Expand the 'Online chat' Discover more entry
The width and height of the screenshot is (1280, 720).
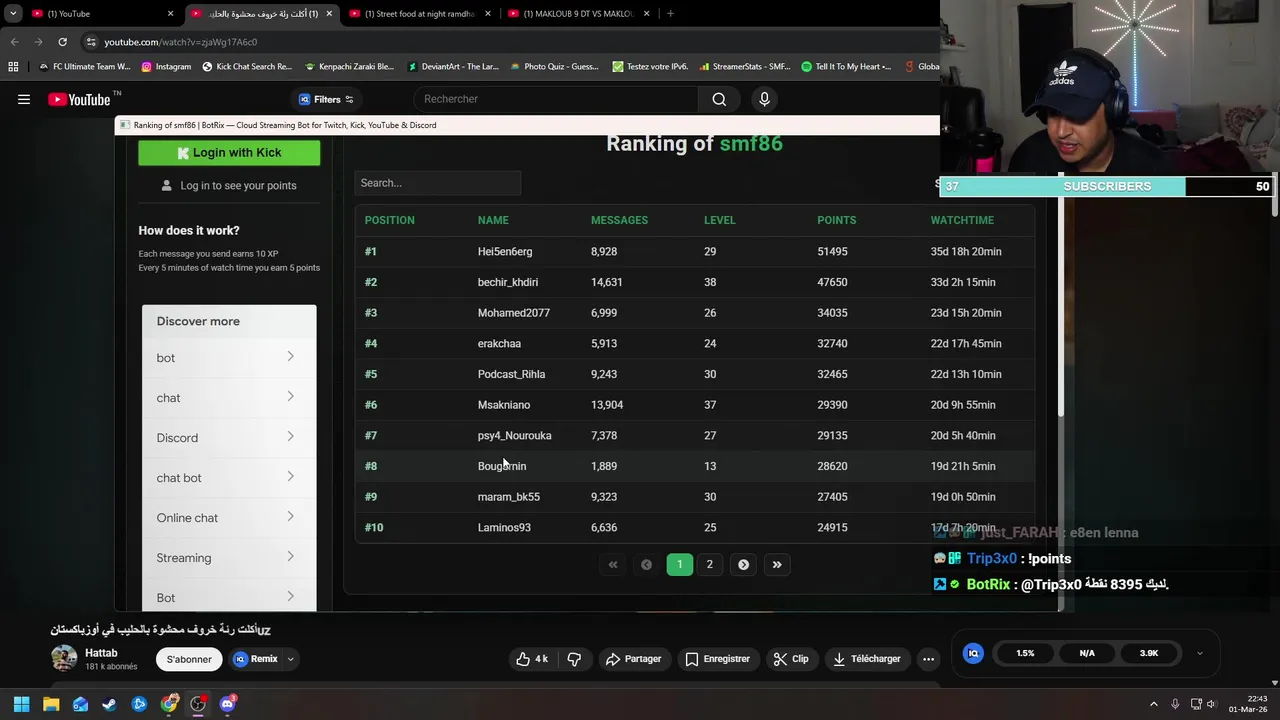point(229,517)
